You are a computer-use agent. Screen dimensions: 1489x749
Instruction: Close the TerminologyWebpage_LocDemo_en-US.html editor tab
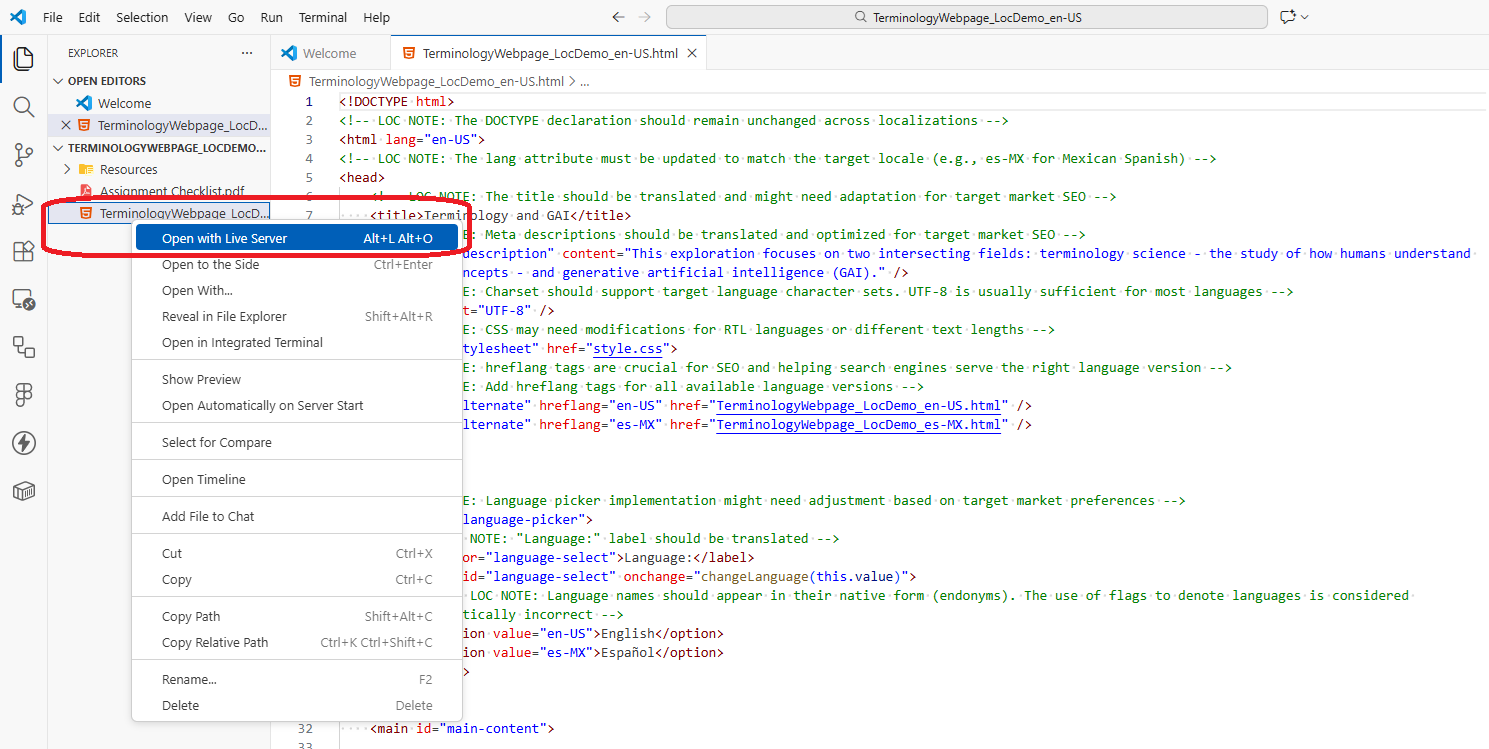click(x=693, y=53)
